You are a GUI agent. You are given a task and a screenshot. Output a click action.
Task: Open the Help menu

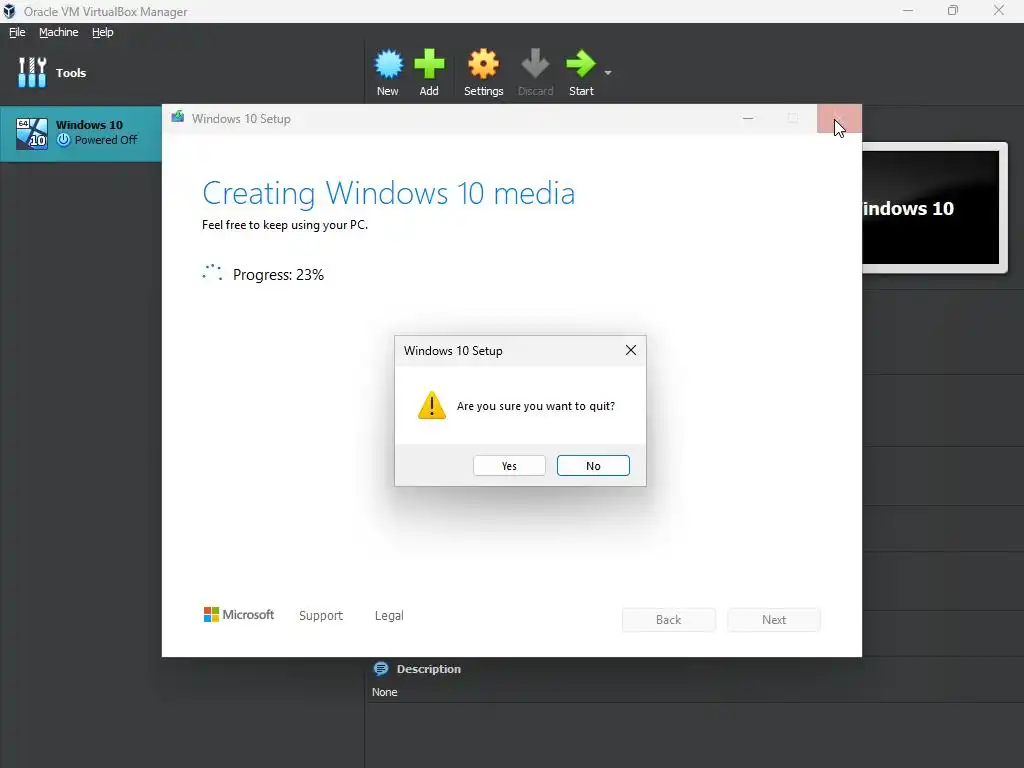(103, 32)
